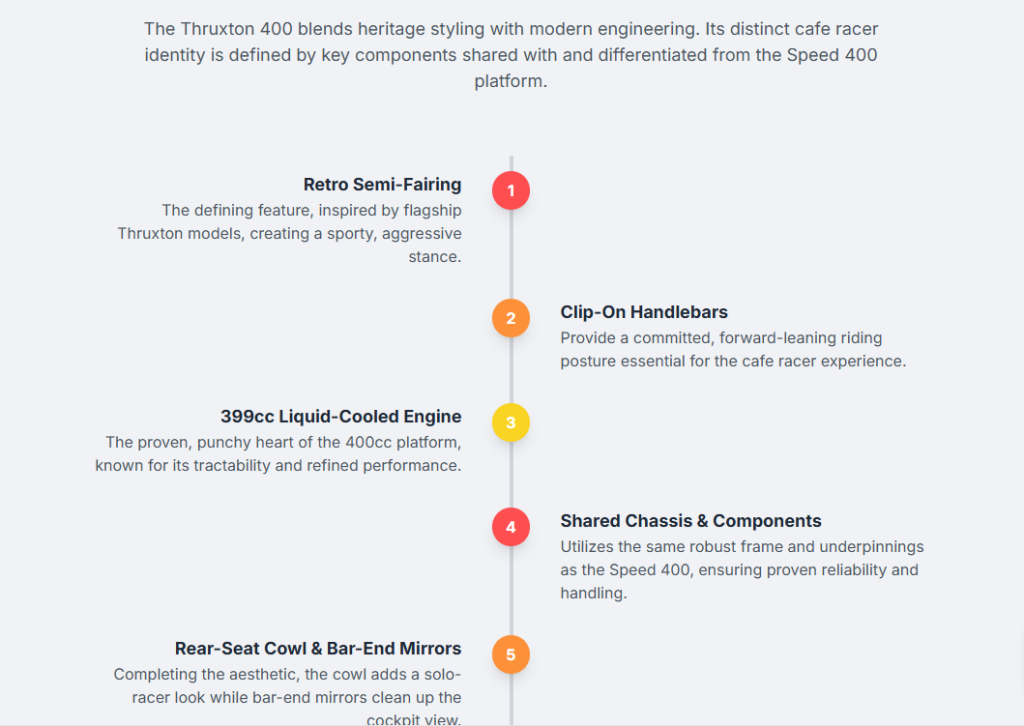Click the engine description starting "The proven, punchy"
Viewport: 1024px width, 726px height.
pos(279,454)
